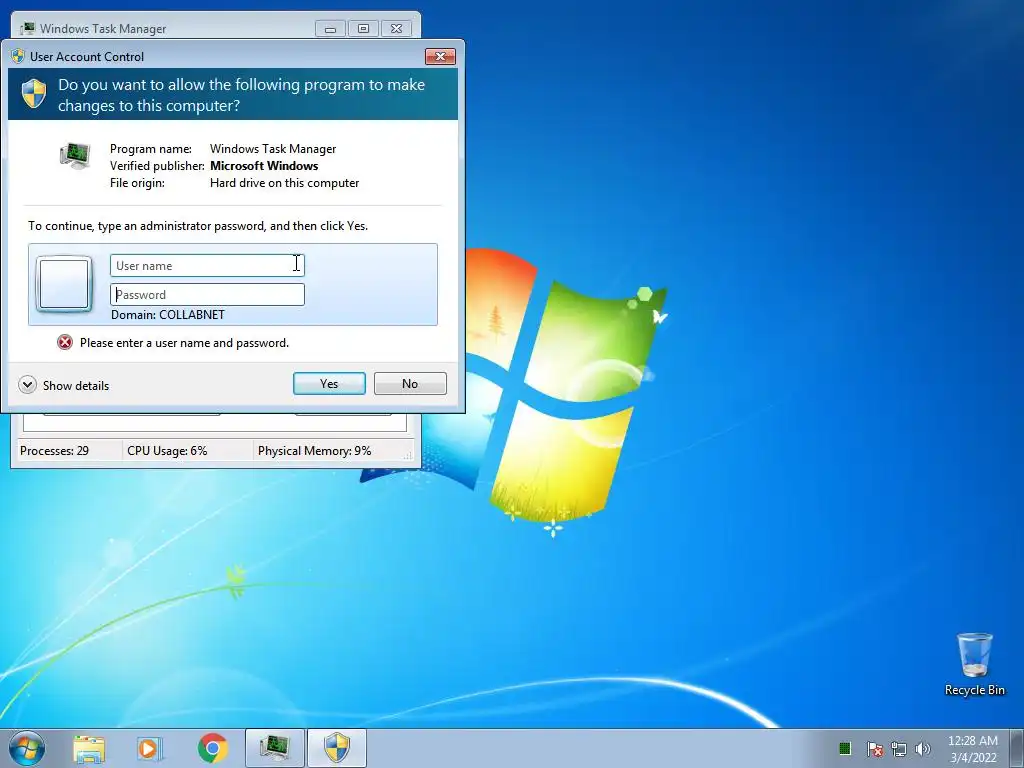Click the UAC shield icon in banner

pos(34,93)
